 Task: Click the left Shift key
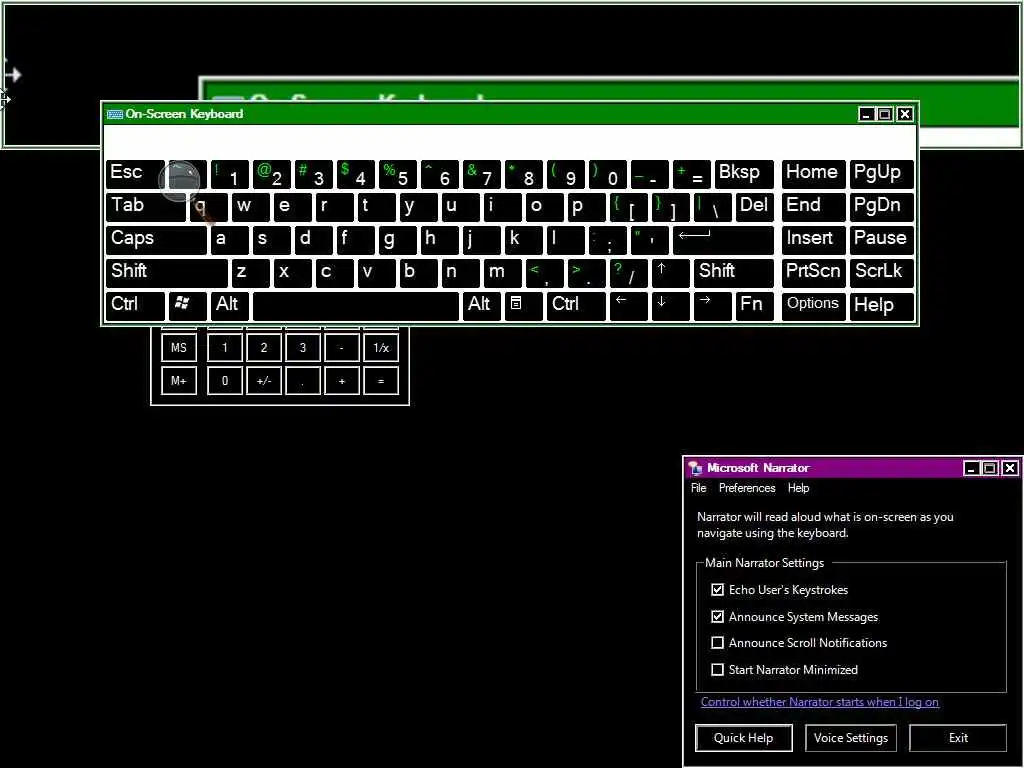tap(167, 272)
